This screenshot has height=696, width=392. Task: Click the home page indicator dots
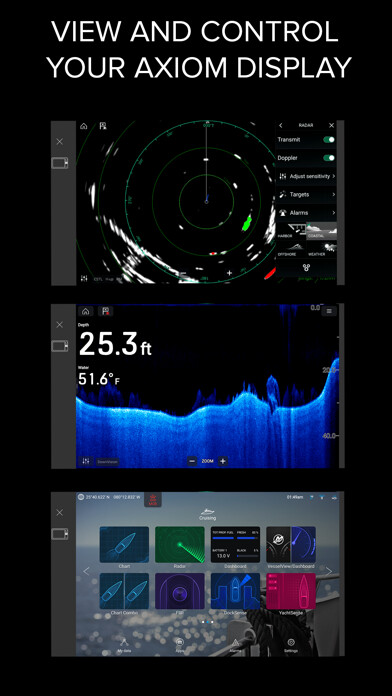point(207,622)
